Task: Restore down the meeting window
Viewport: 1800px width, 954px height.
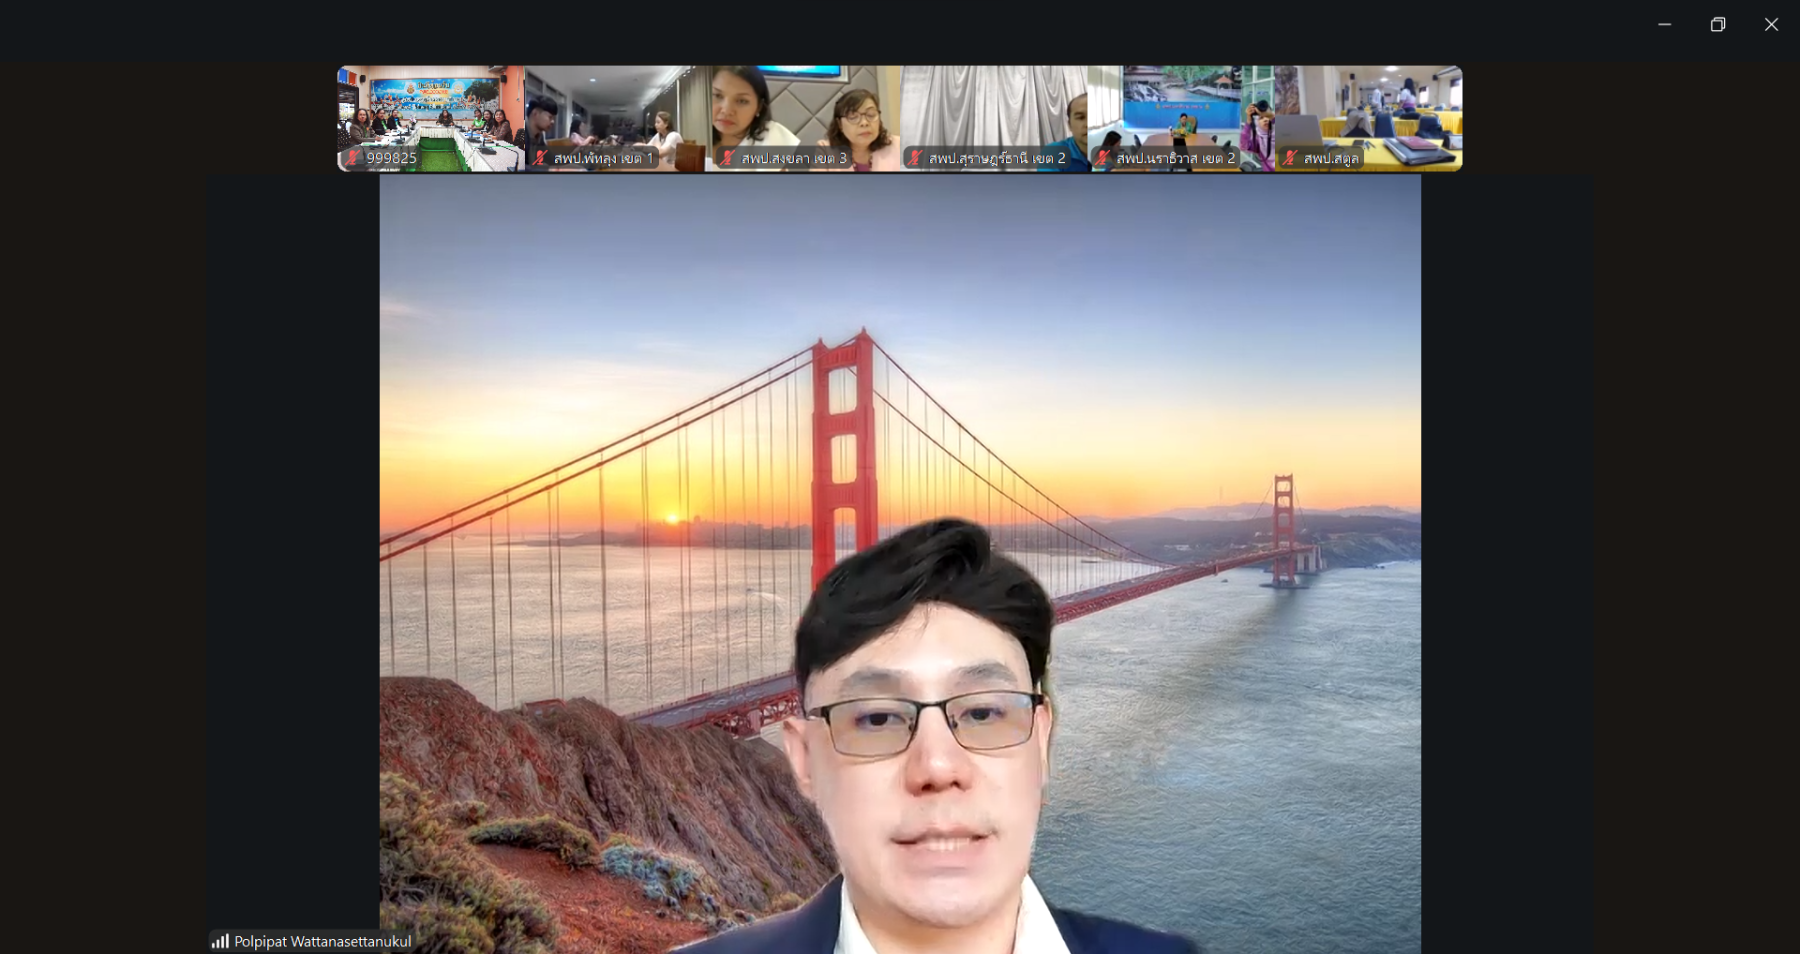Action: (1718, 24)
